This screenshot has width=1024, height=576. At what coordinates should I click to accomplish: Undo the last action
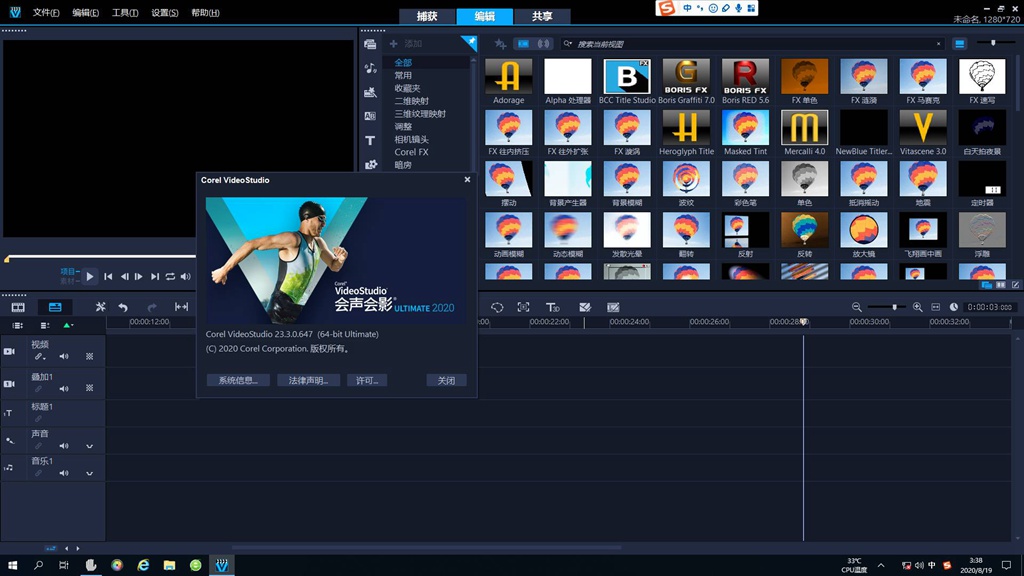pos(123,307)
